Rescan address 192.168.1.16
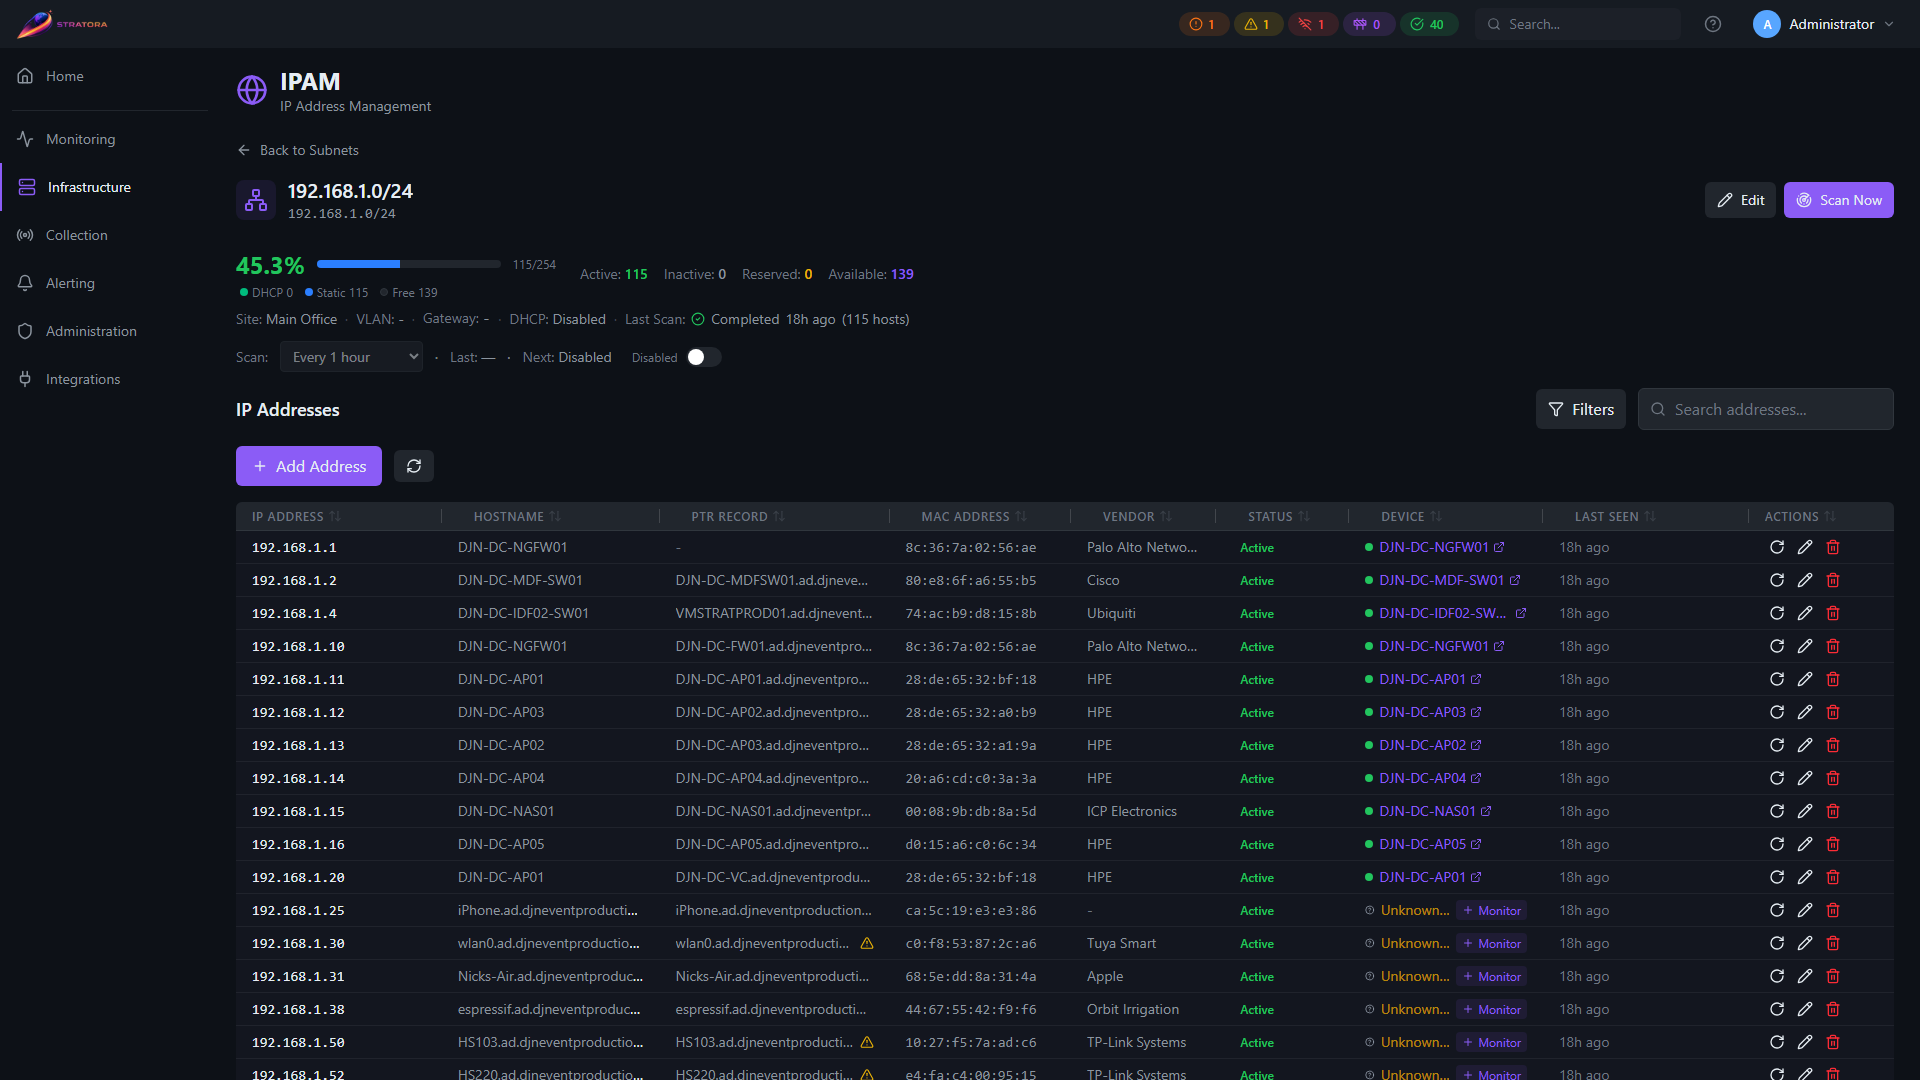Viewport: 1920px width, 1080px height. click(x=1777, y=844)
